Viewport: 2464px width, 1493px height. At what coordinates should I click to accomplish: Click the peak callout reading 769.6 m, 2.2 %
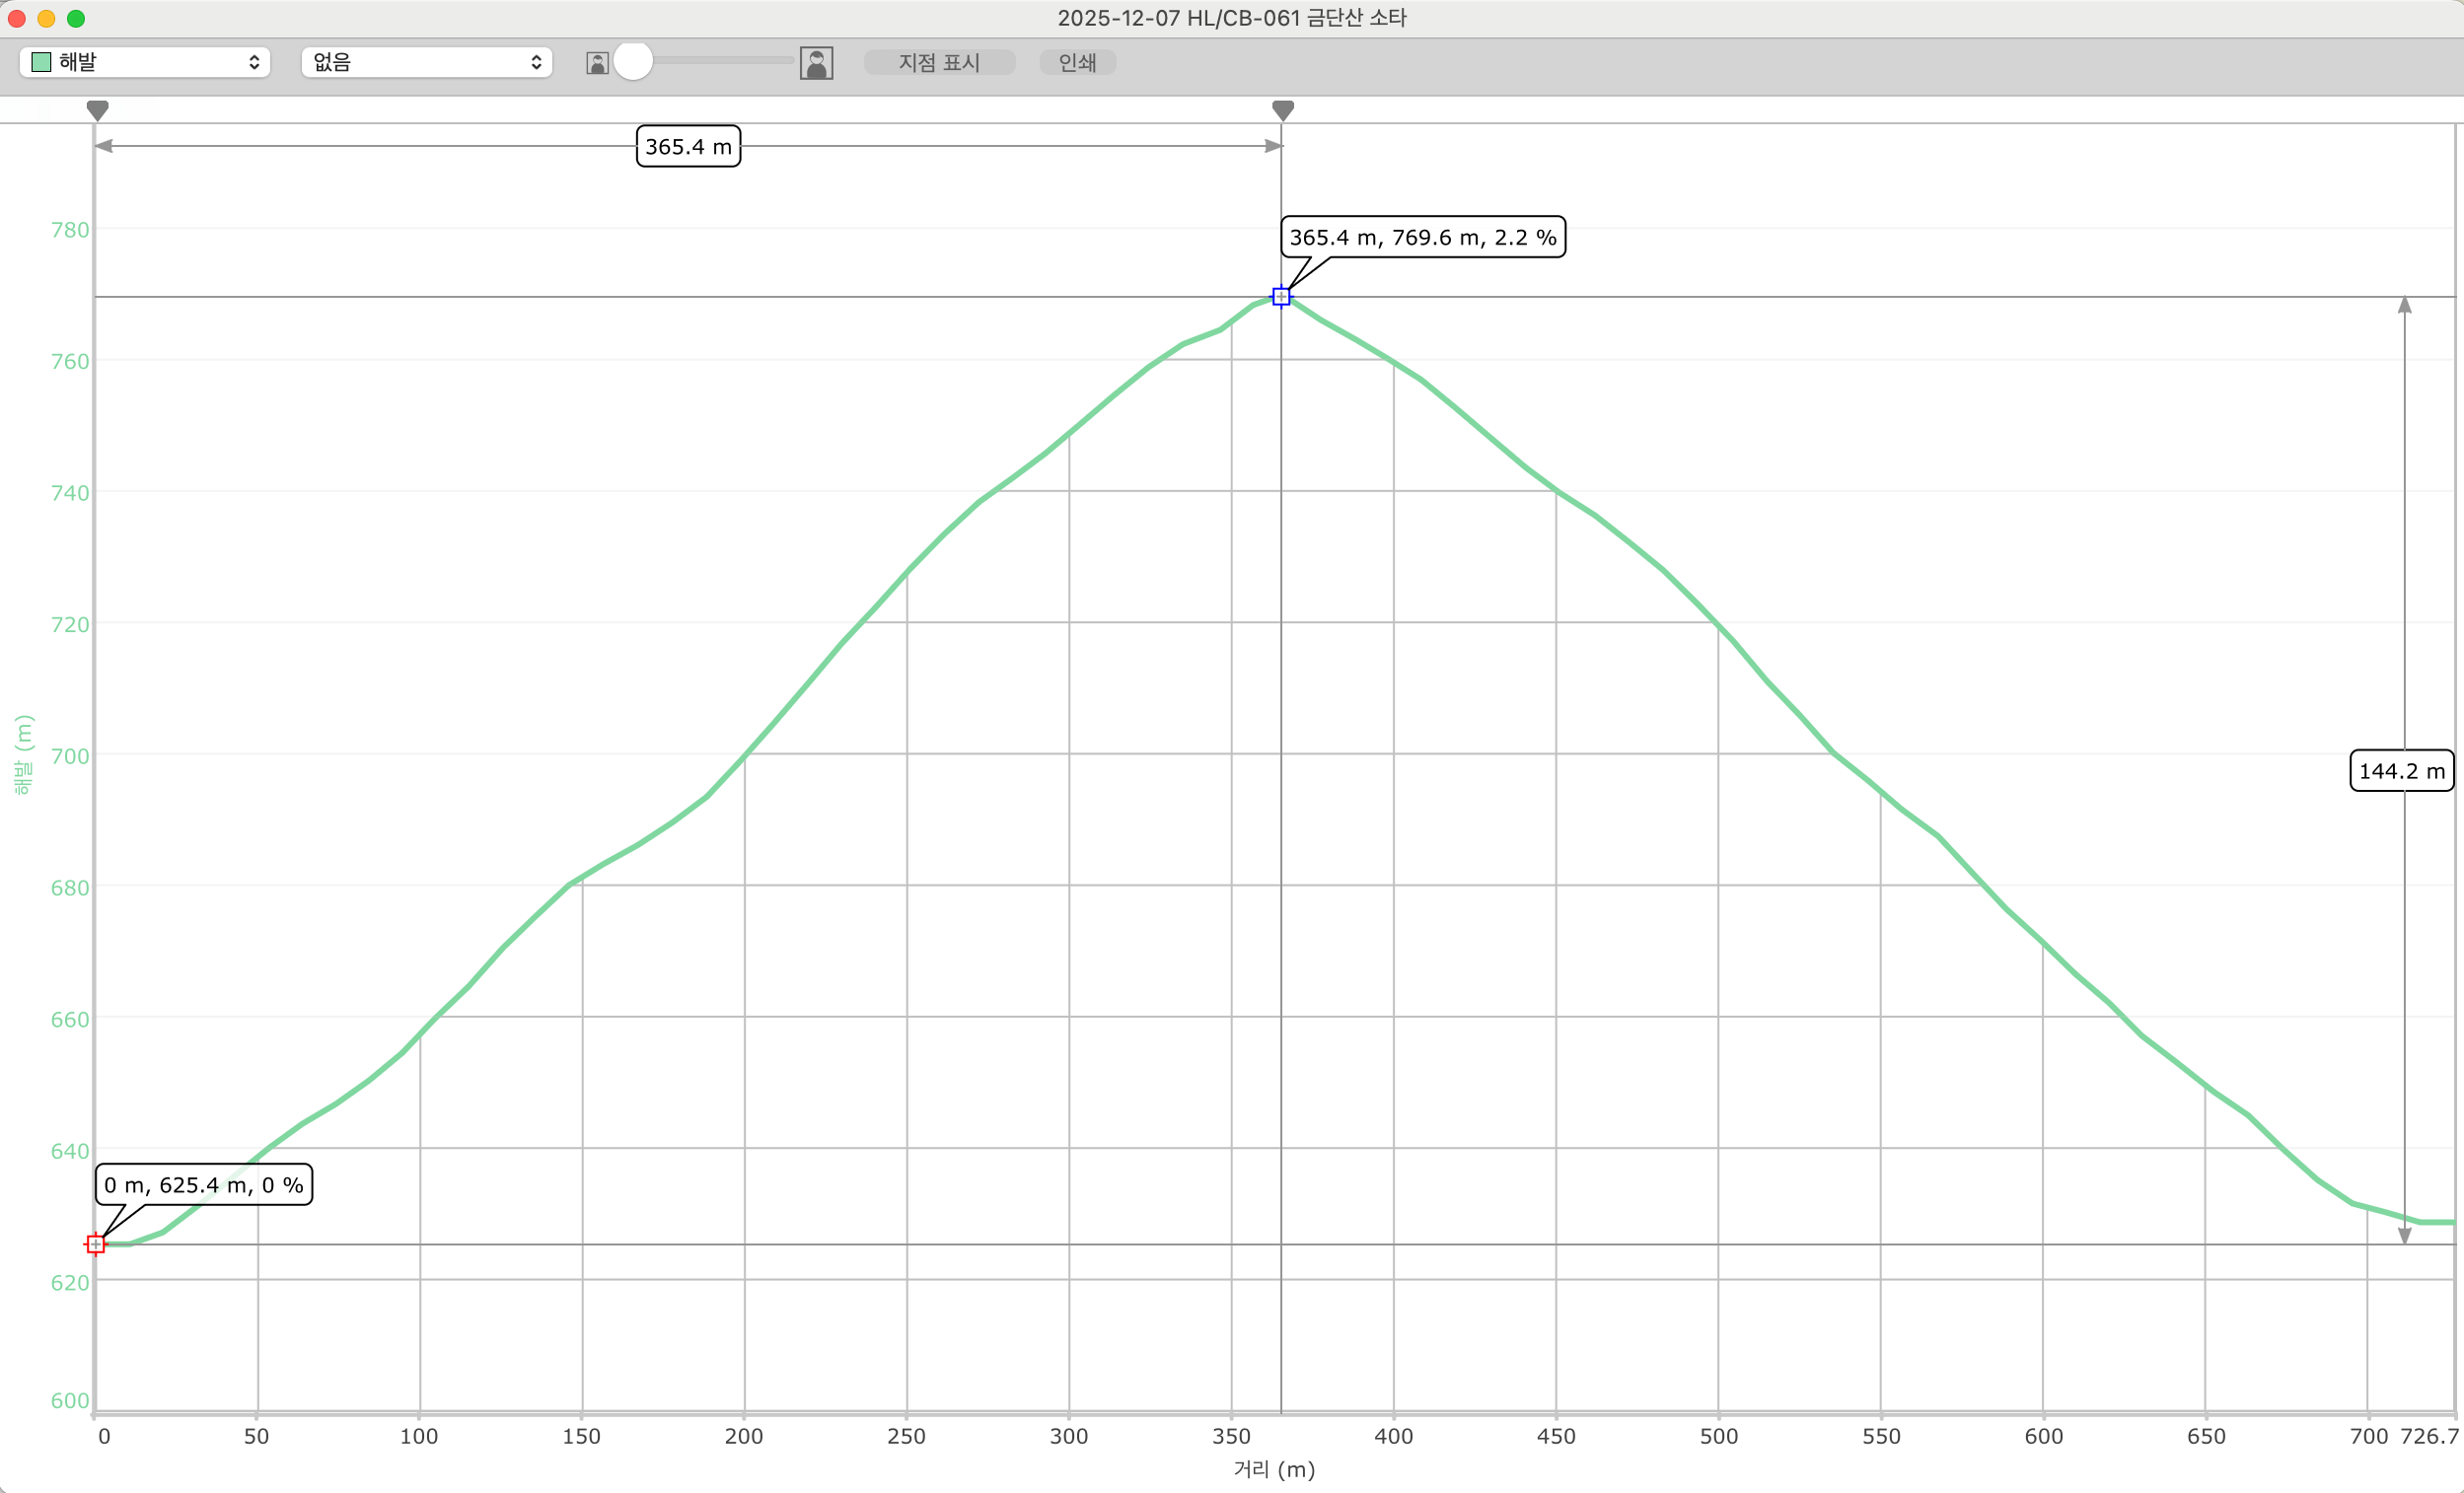tap(1422, 238)
